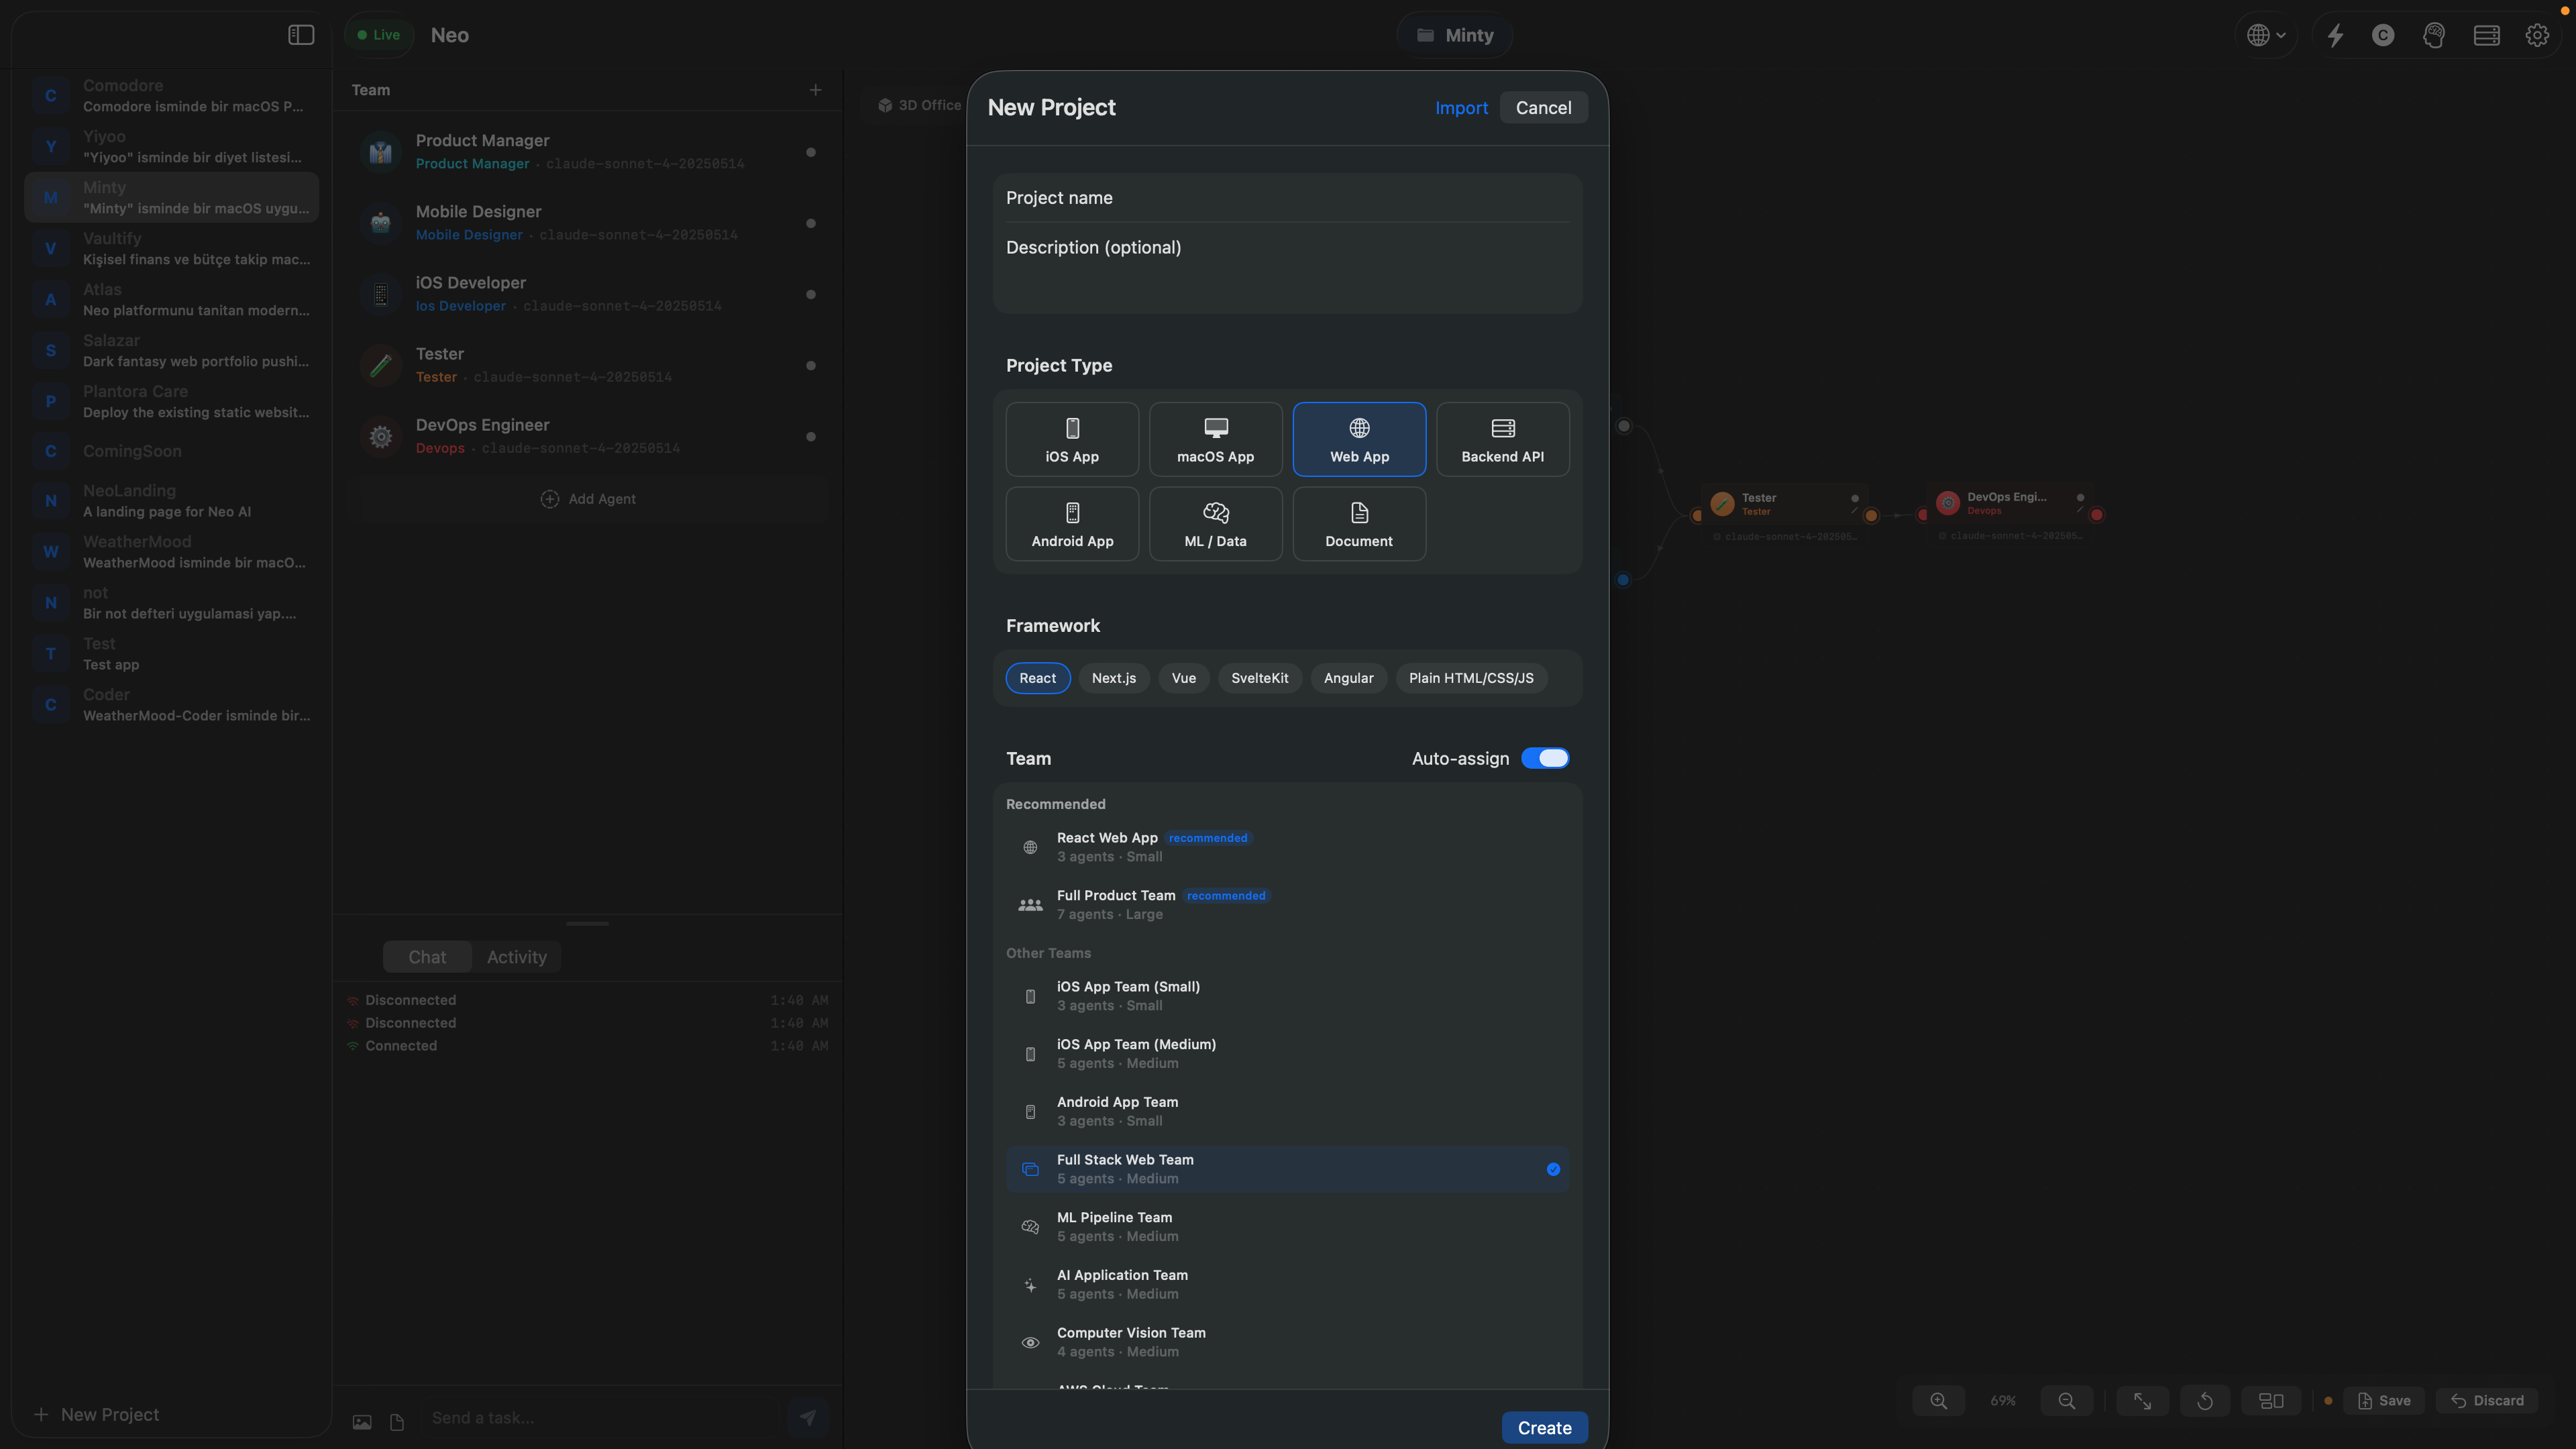Click the DevOps Engineer node on canvas
Image resolution: width=2576 pixels, height=1449 pixels.
pos(2010,503)
